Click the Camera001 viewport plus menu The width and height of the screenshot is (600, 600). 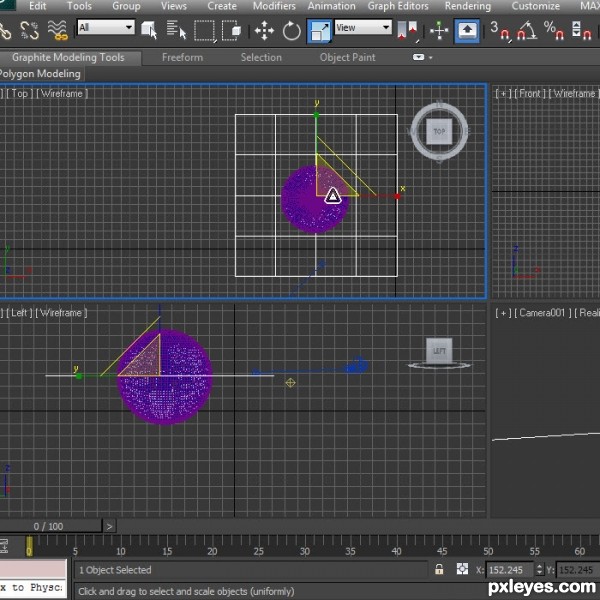click(x=504, y=313)
